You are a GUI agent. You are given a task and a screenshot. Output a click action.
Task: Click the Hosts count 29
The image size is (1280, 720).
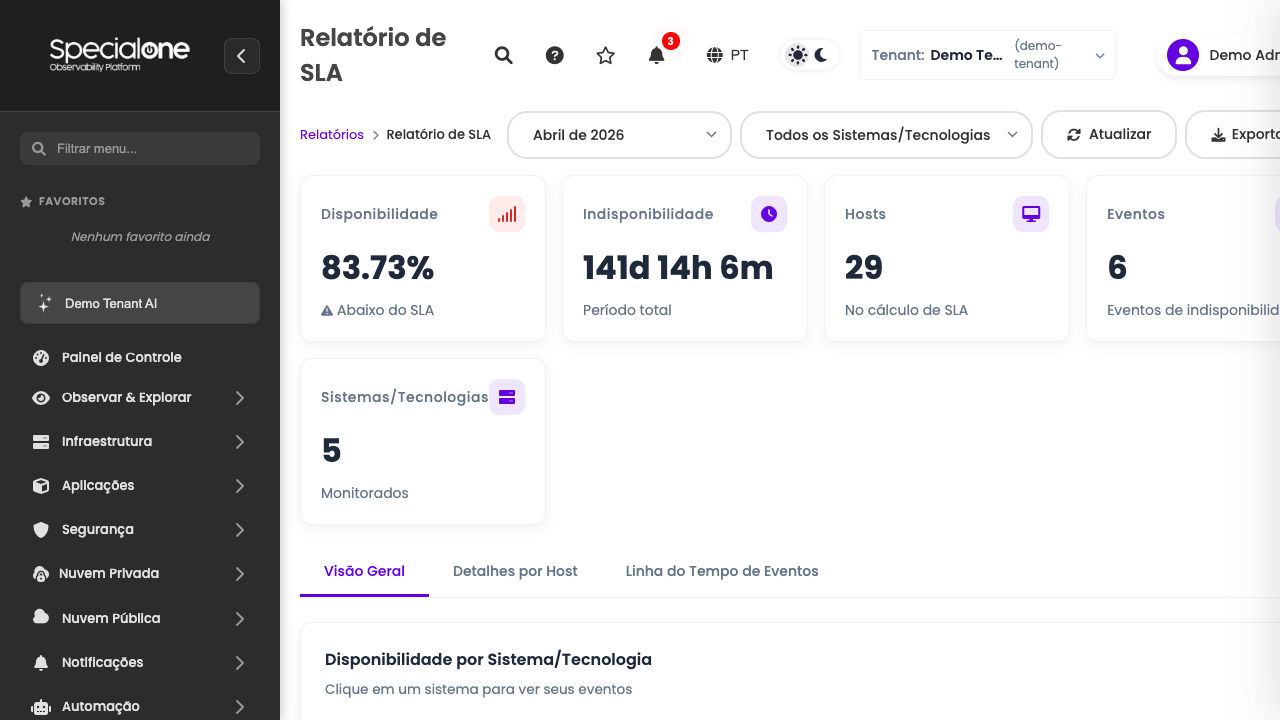[864, 268]
